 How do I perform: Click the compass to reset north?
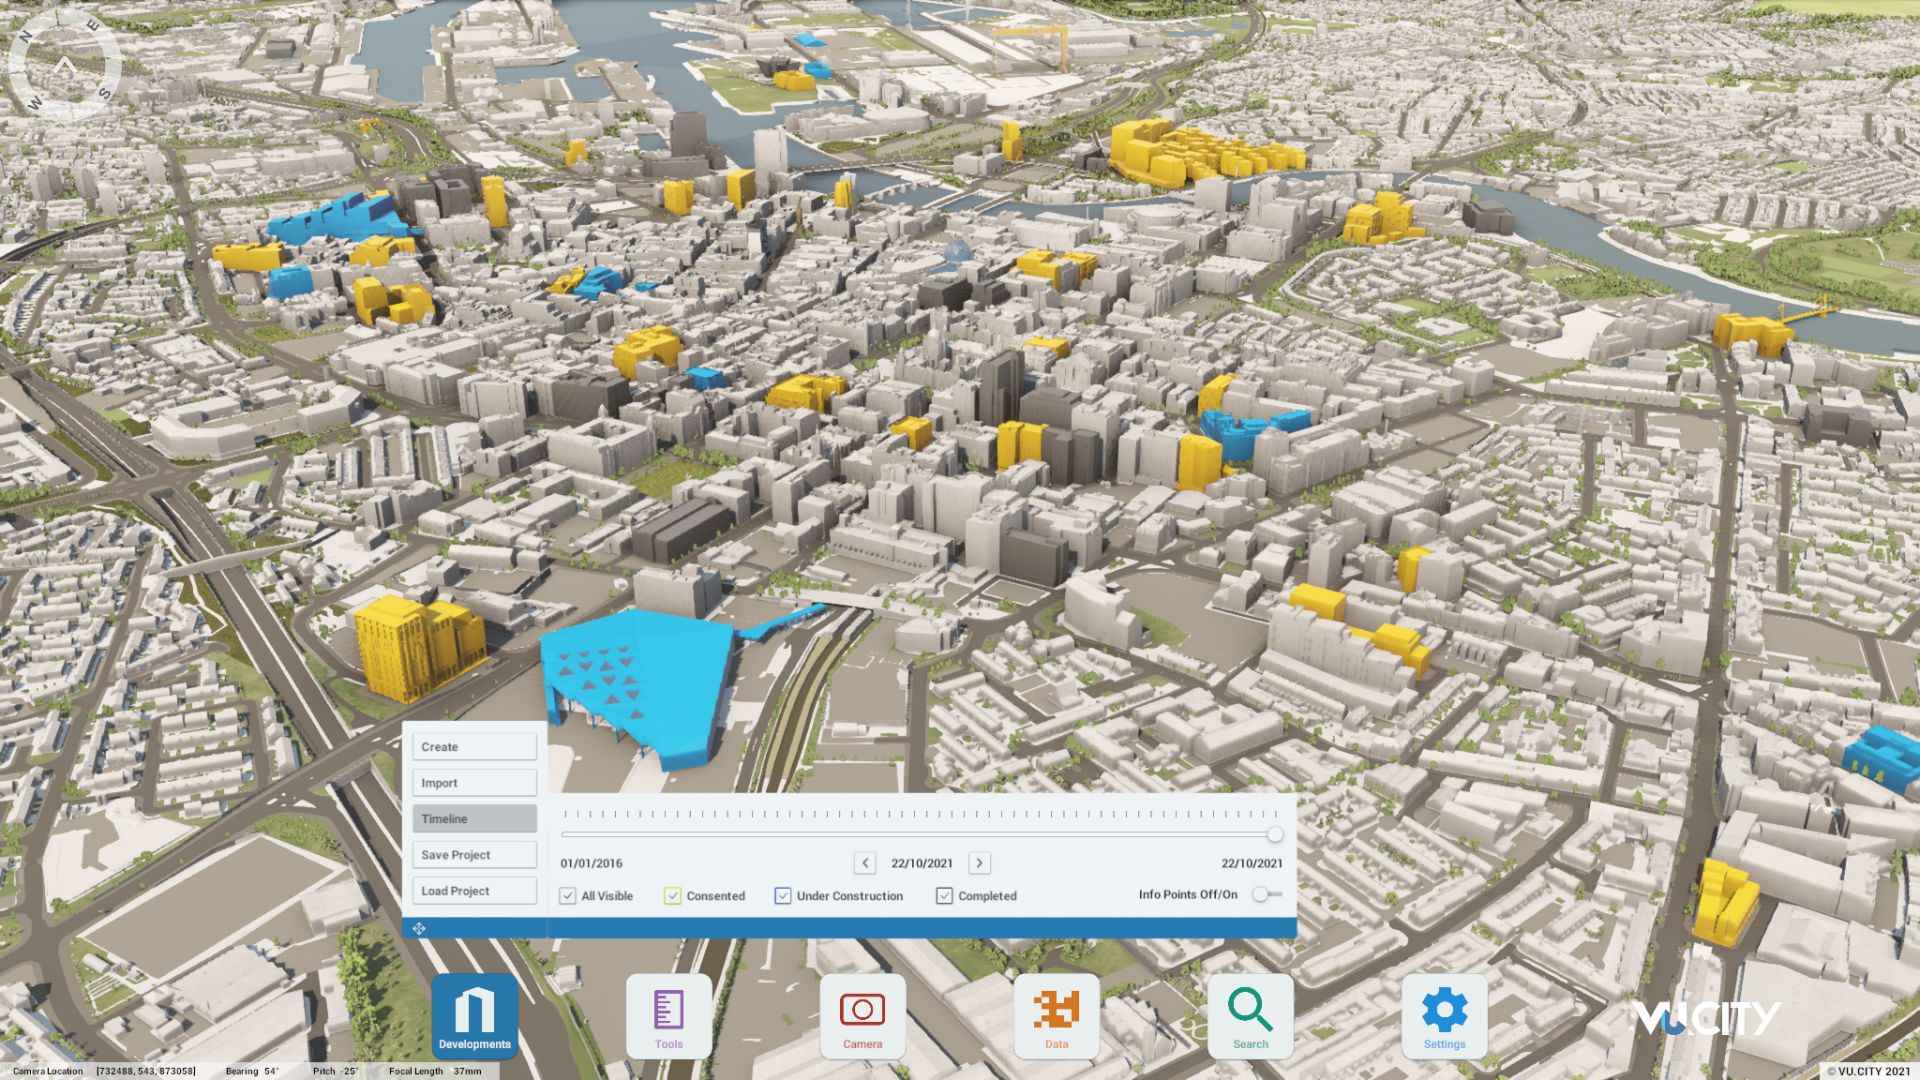[65, 67]
